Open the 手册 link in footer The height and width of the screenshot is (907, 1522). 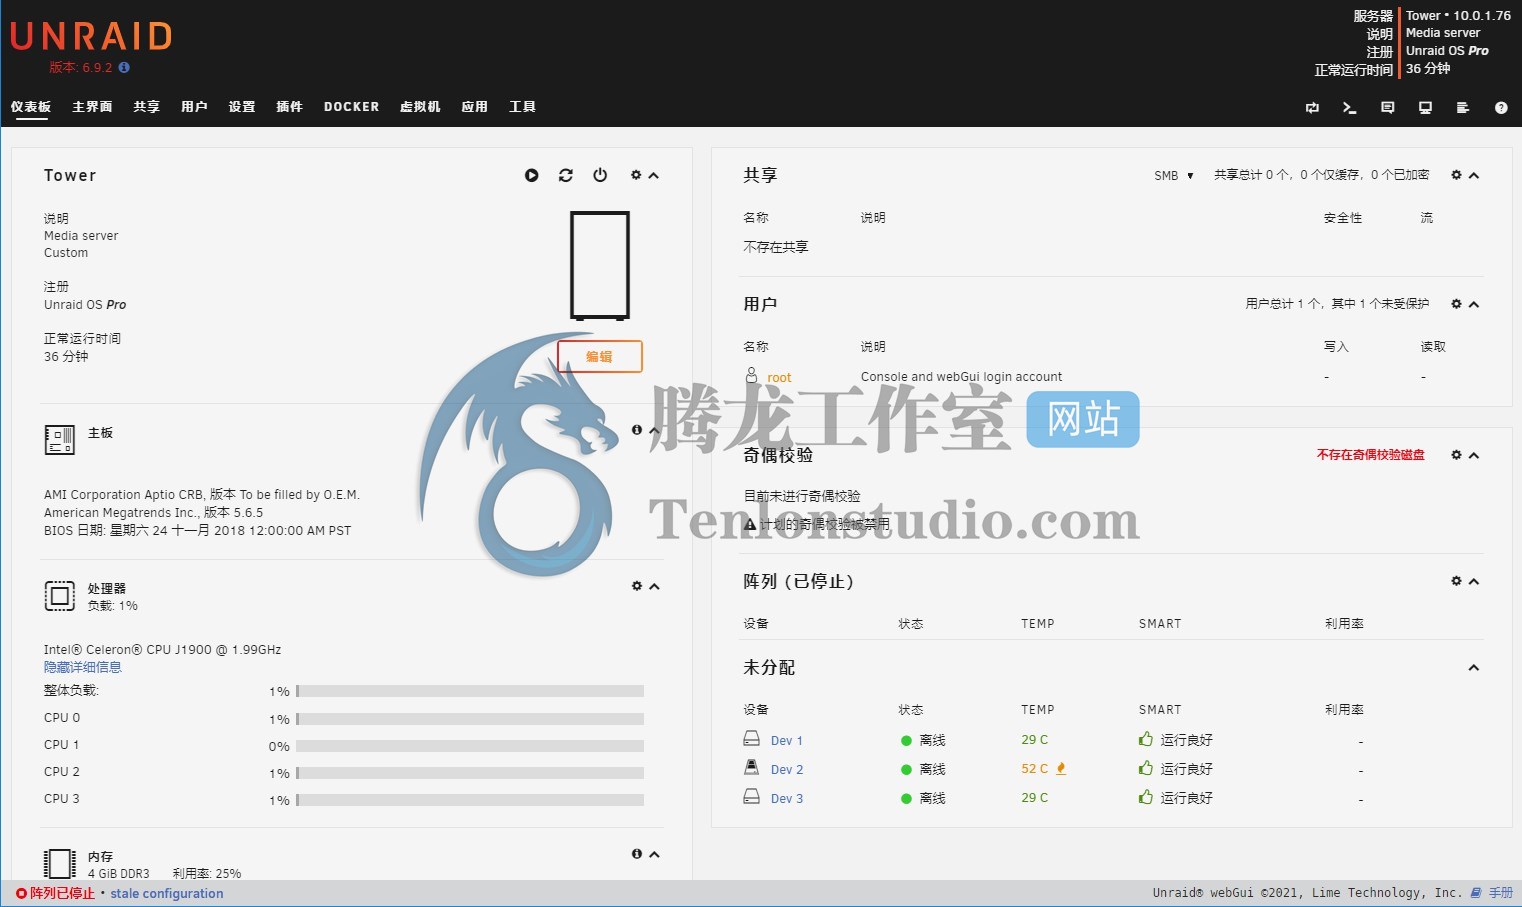click(x=1493, y=893)
